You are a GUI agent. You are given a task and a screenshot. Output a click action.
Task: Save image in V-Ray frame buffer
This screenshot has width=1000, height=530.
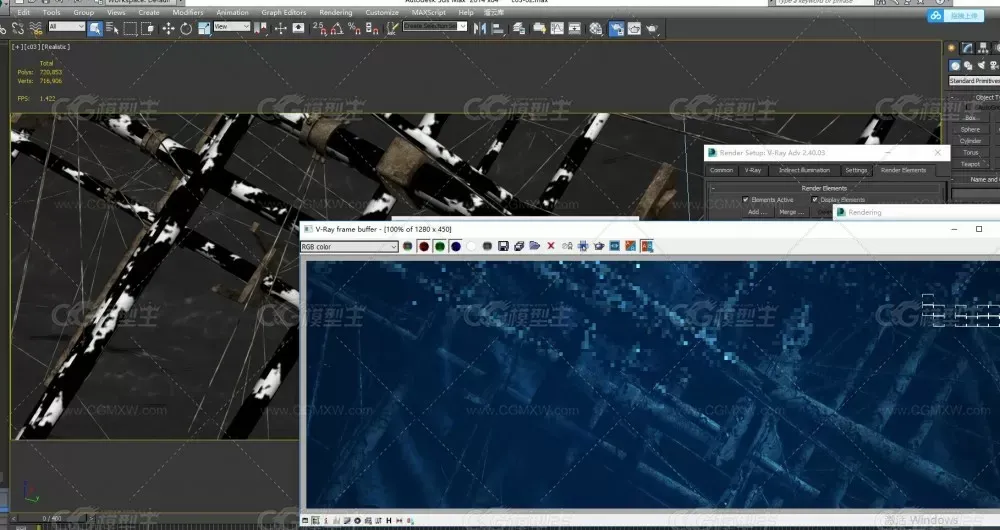[x=503, y=246]
